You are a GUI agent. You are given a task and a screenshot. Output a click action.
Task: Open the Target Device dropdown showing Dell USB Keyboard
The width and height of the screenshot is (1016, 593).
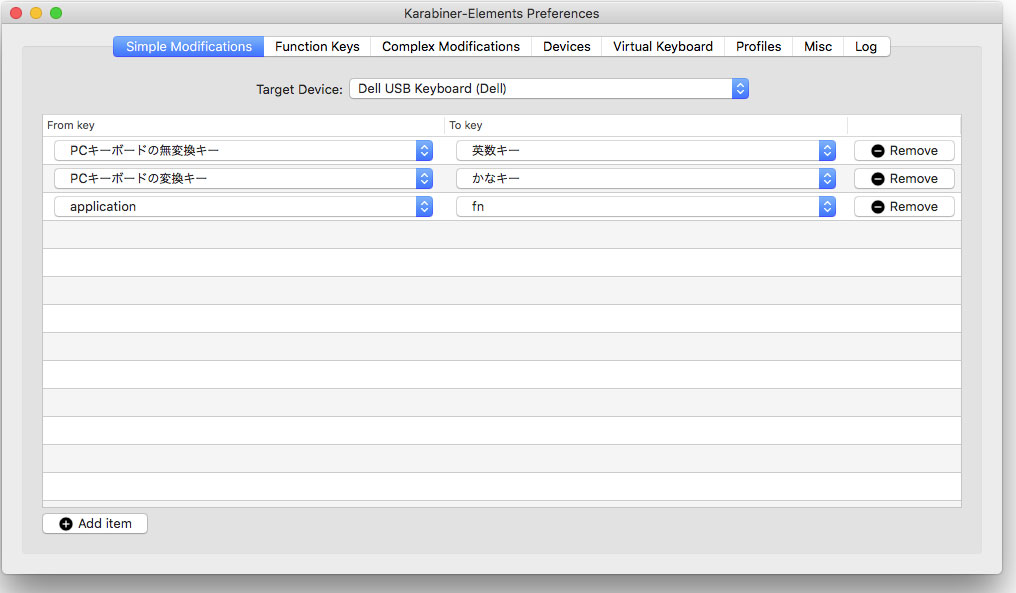(549, 89)
